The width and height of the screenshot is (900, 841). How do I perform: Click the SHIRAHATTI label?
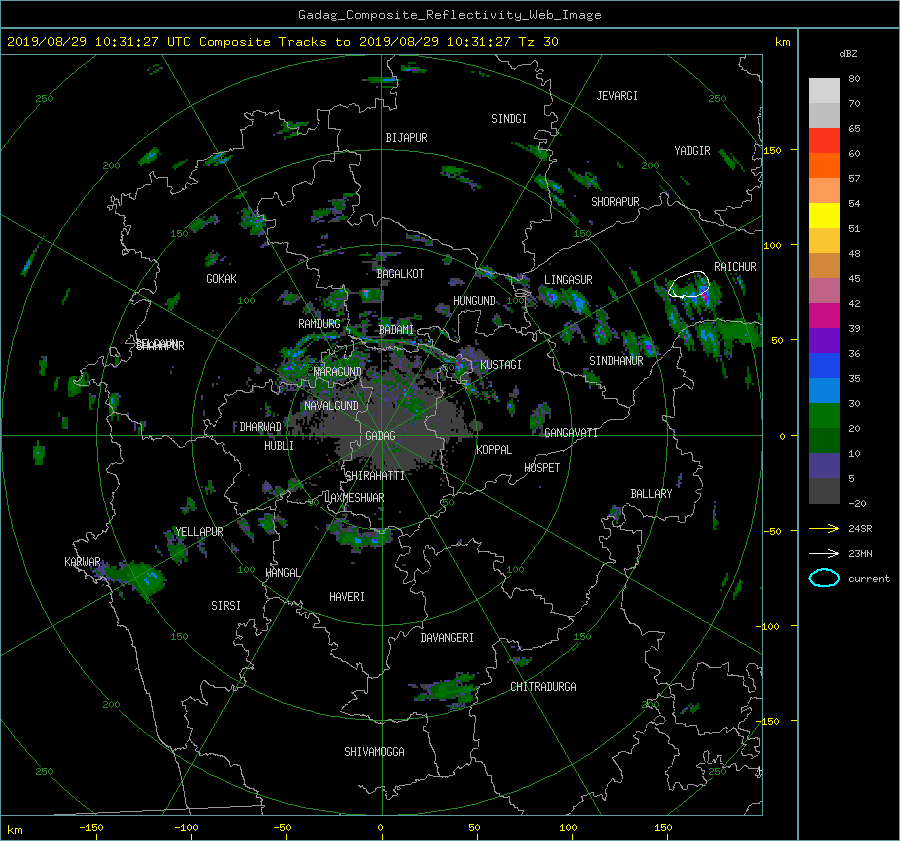pos(375,476)
